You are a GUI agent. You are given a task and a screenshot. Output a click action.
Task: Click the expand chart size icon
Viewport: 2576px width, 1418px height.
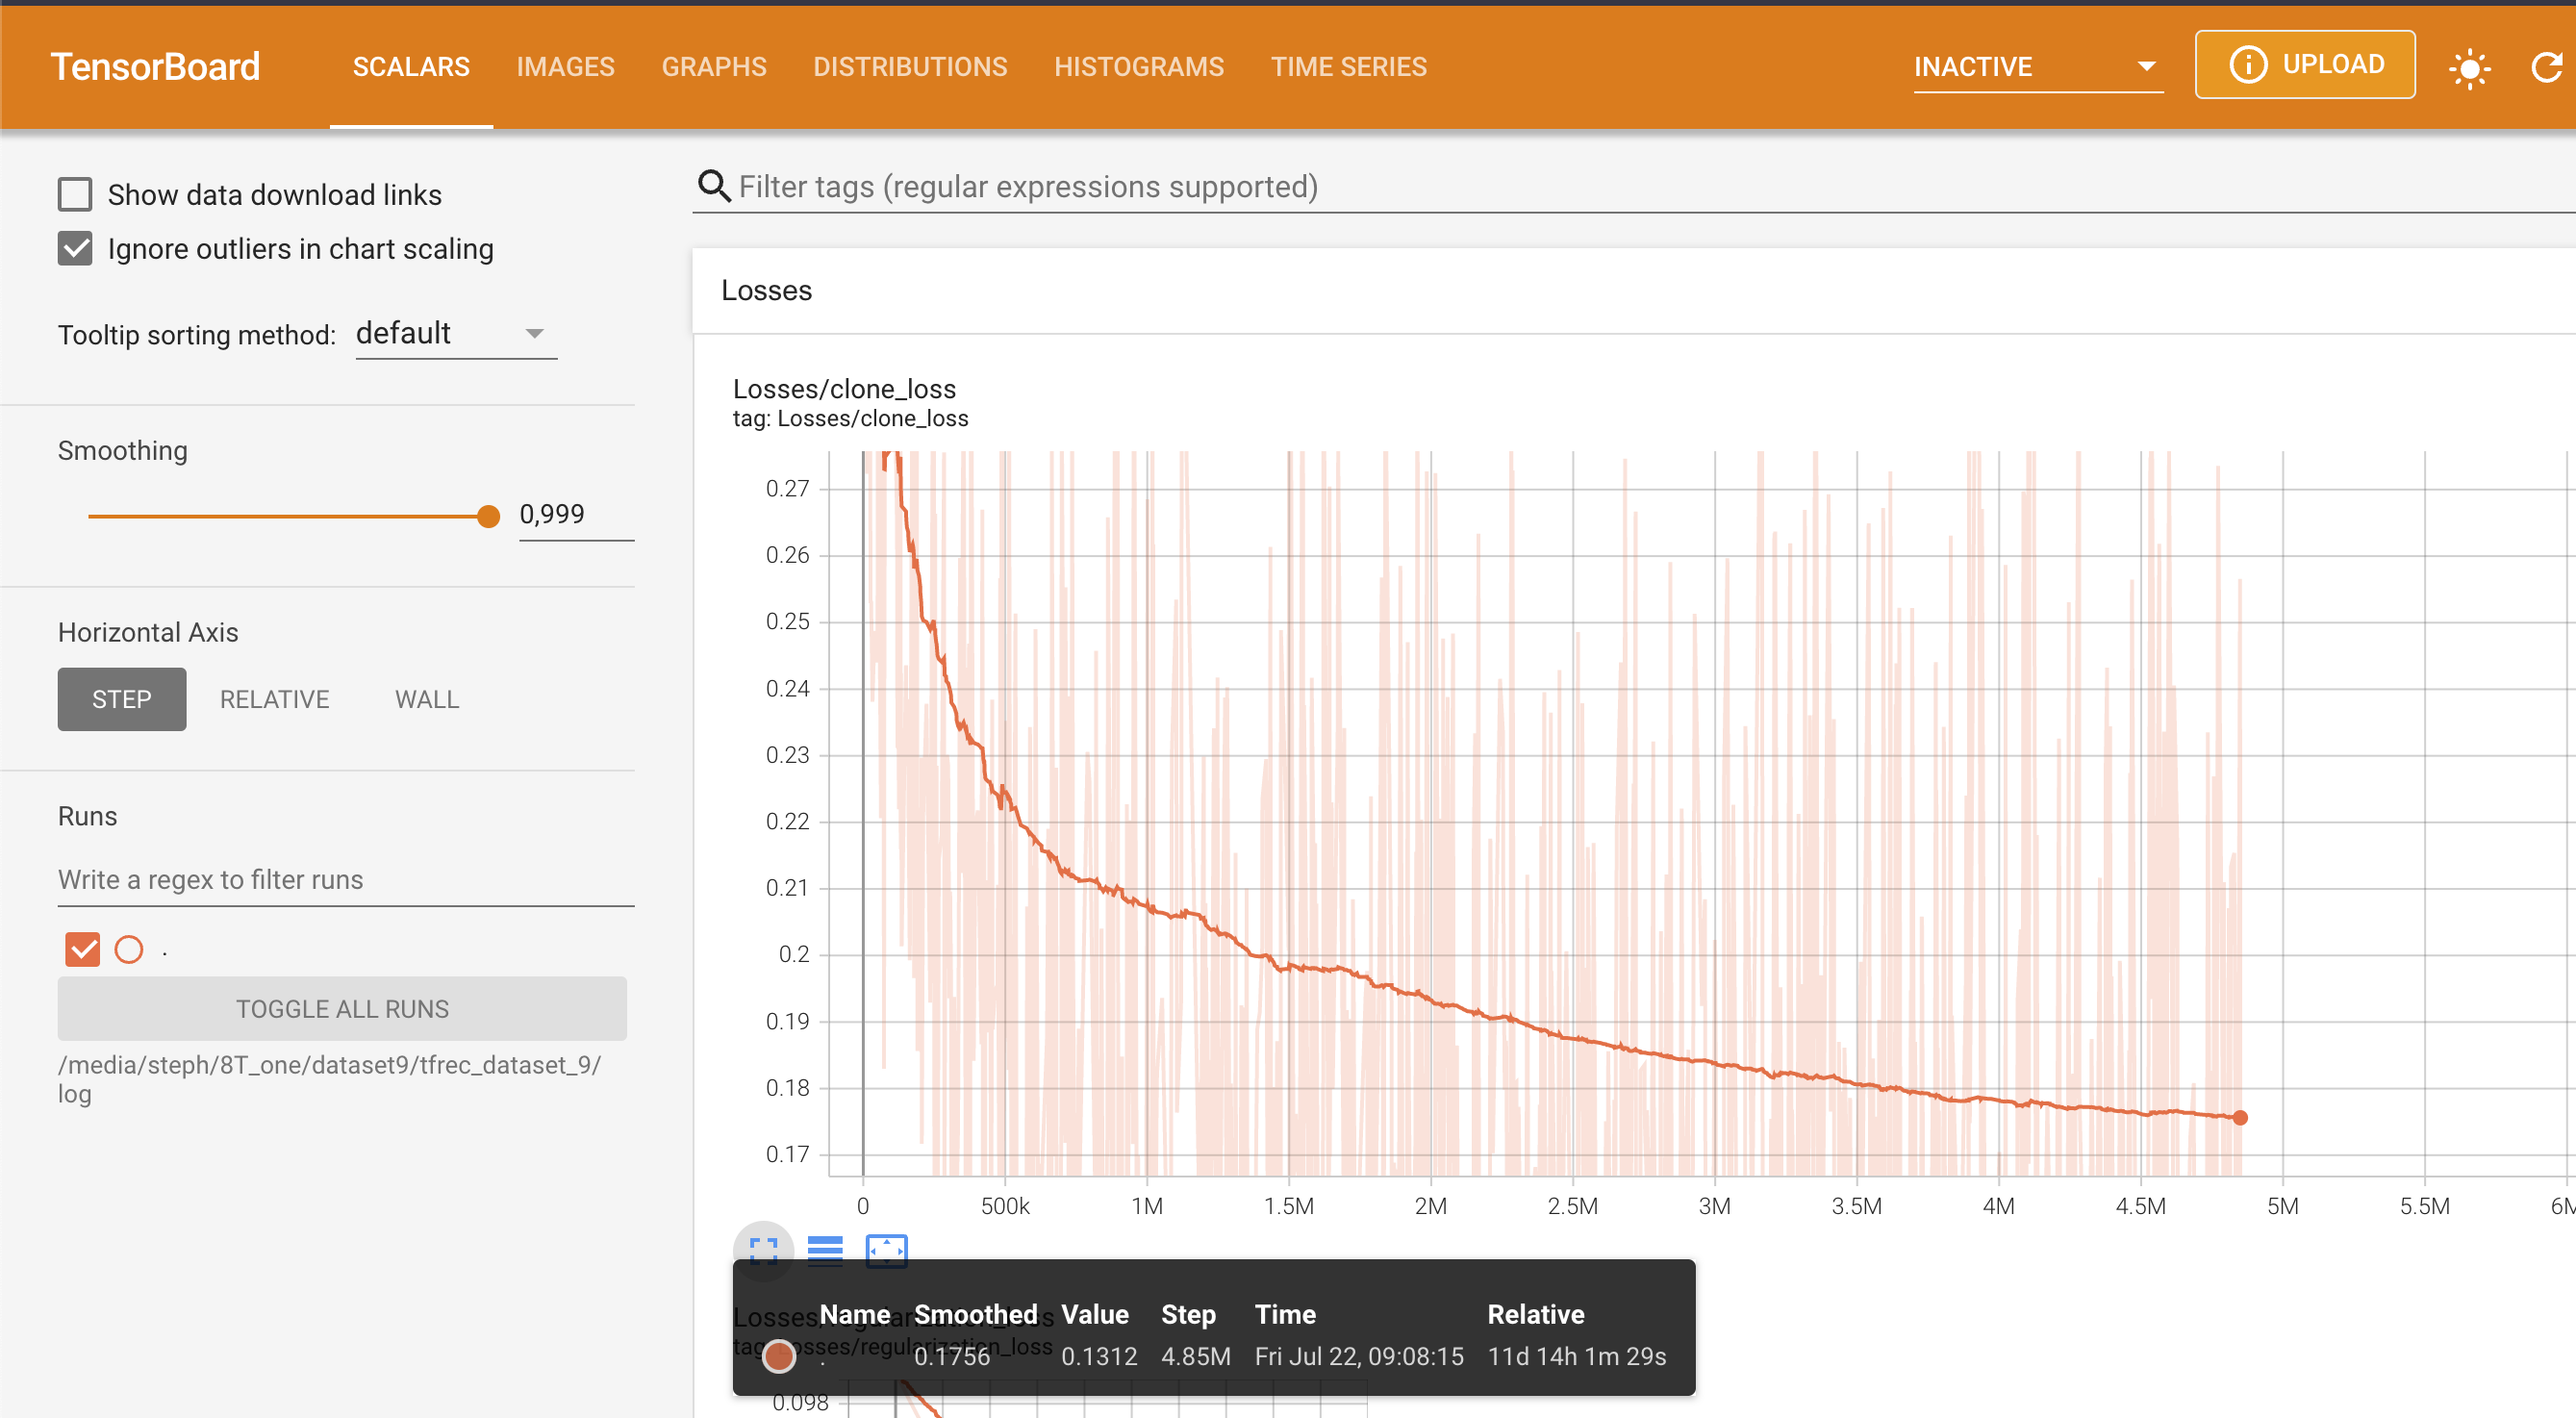(763, 1250)
